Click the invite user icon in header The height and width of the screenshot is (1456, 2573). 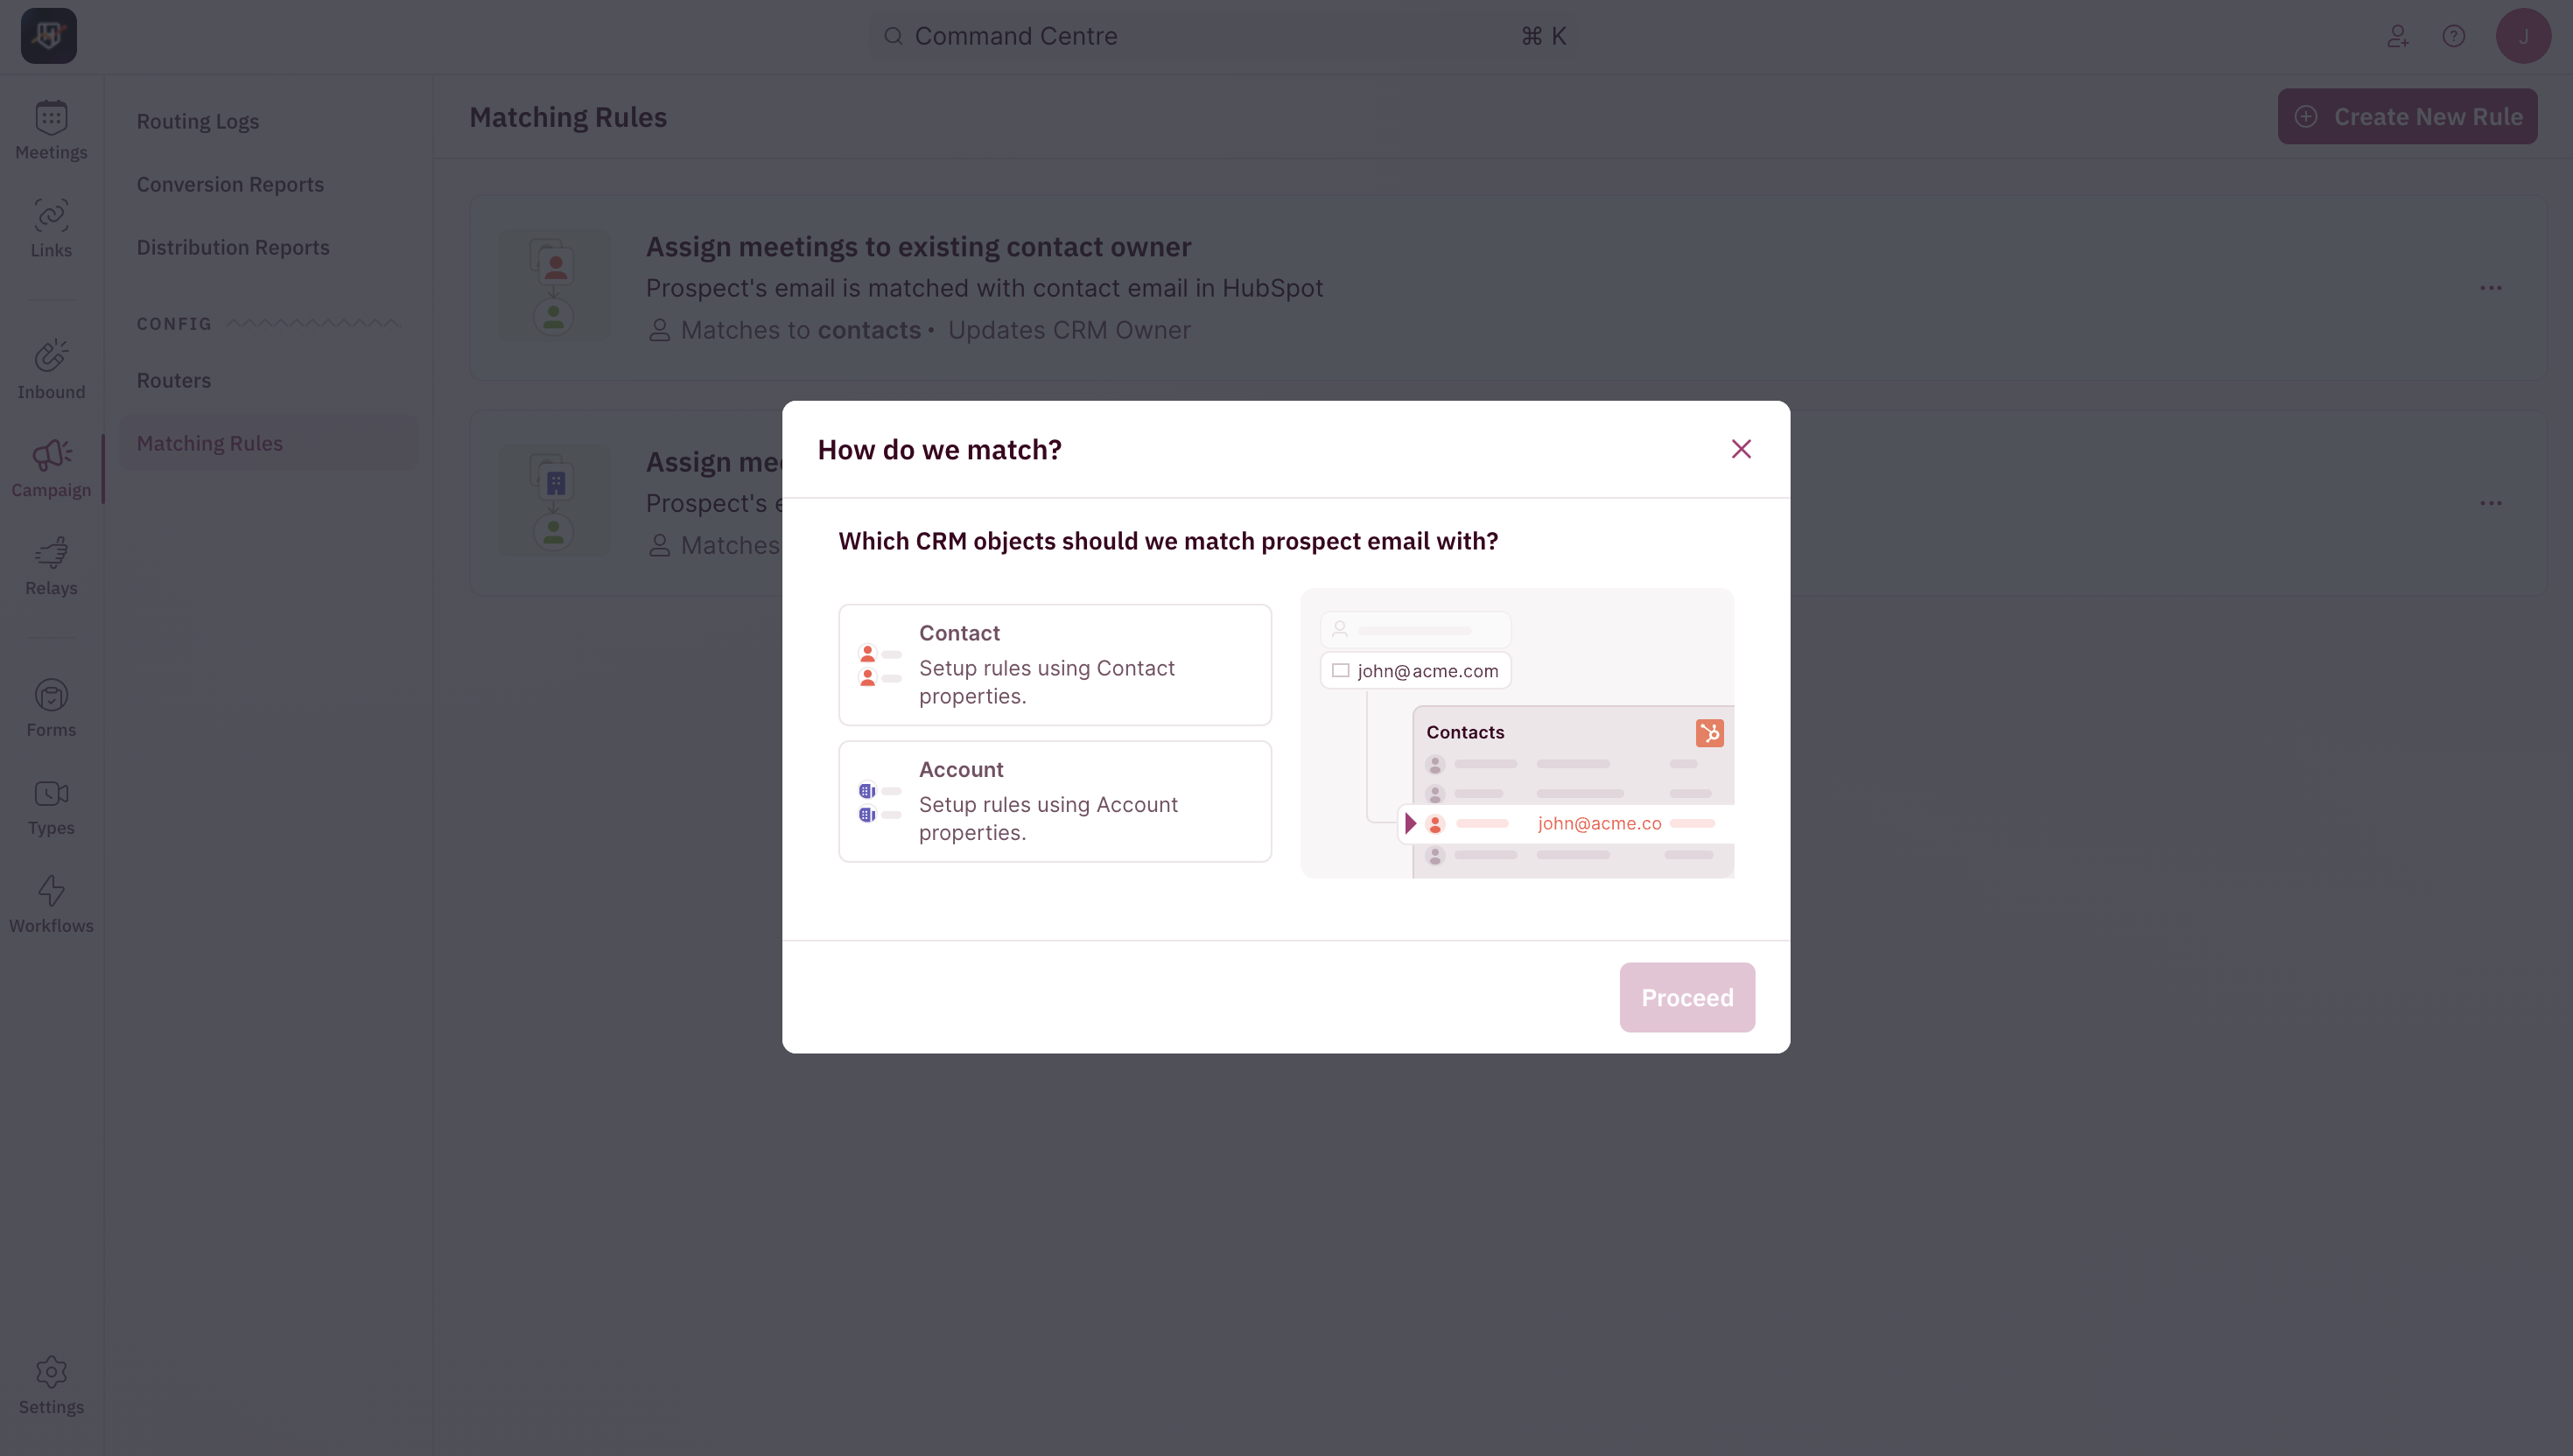click(x=2397, y=36)
